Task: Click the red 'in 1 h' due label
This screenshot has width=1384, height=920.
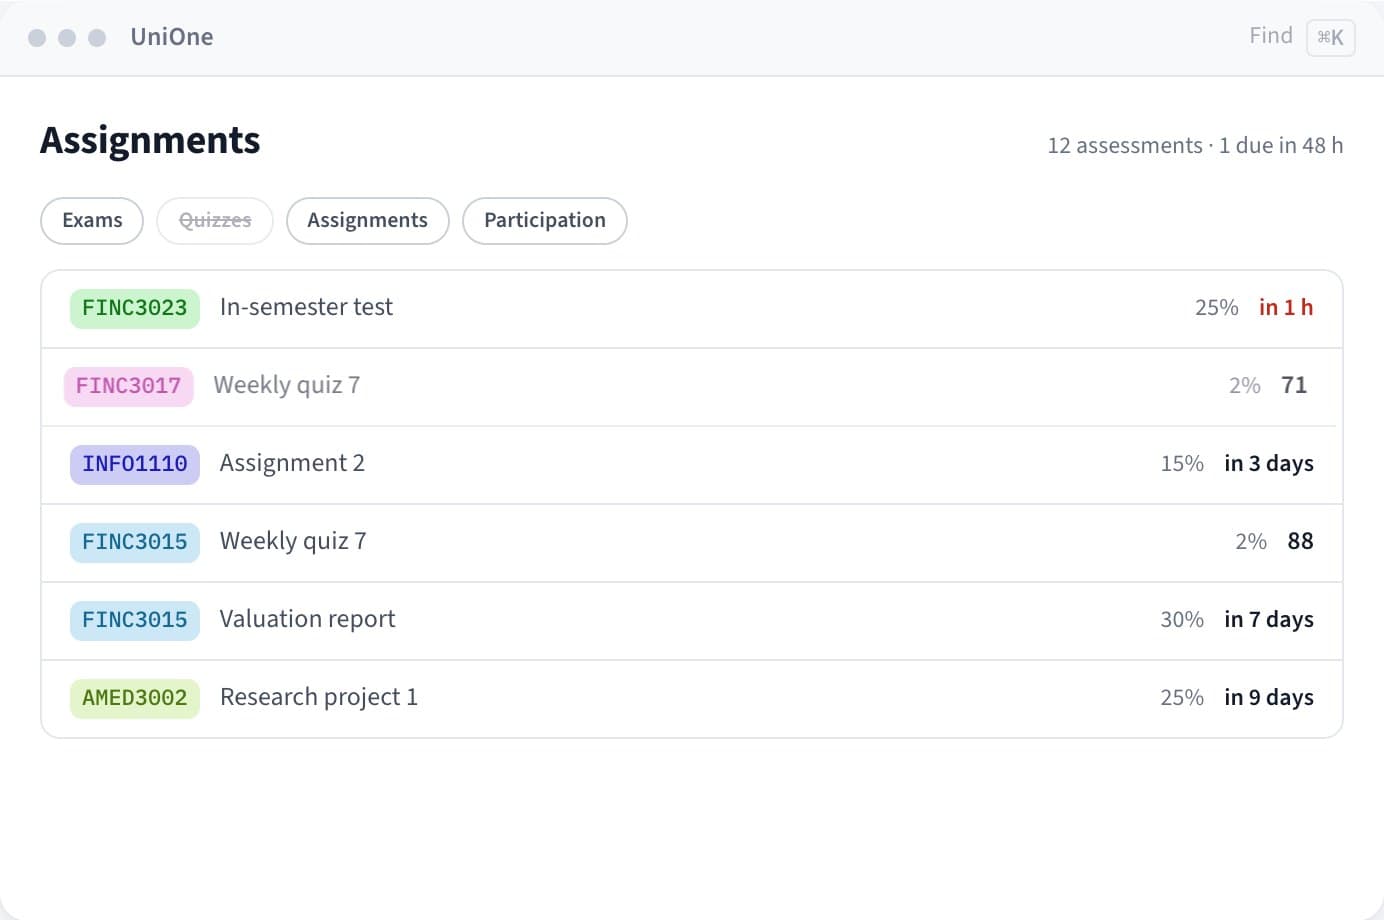Action: click(1286, 308)
